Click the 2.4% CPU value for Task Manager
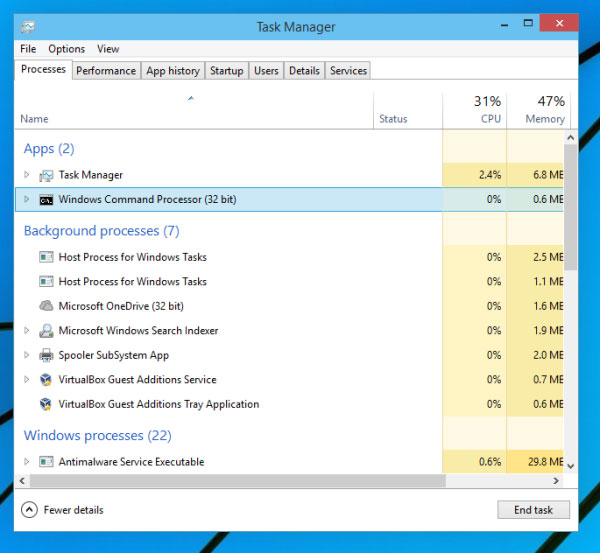Viewport: 600px width, 553px height. coord(490,175)
